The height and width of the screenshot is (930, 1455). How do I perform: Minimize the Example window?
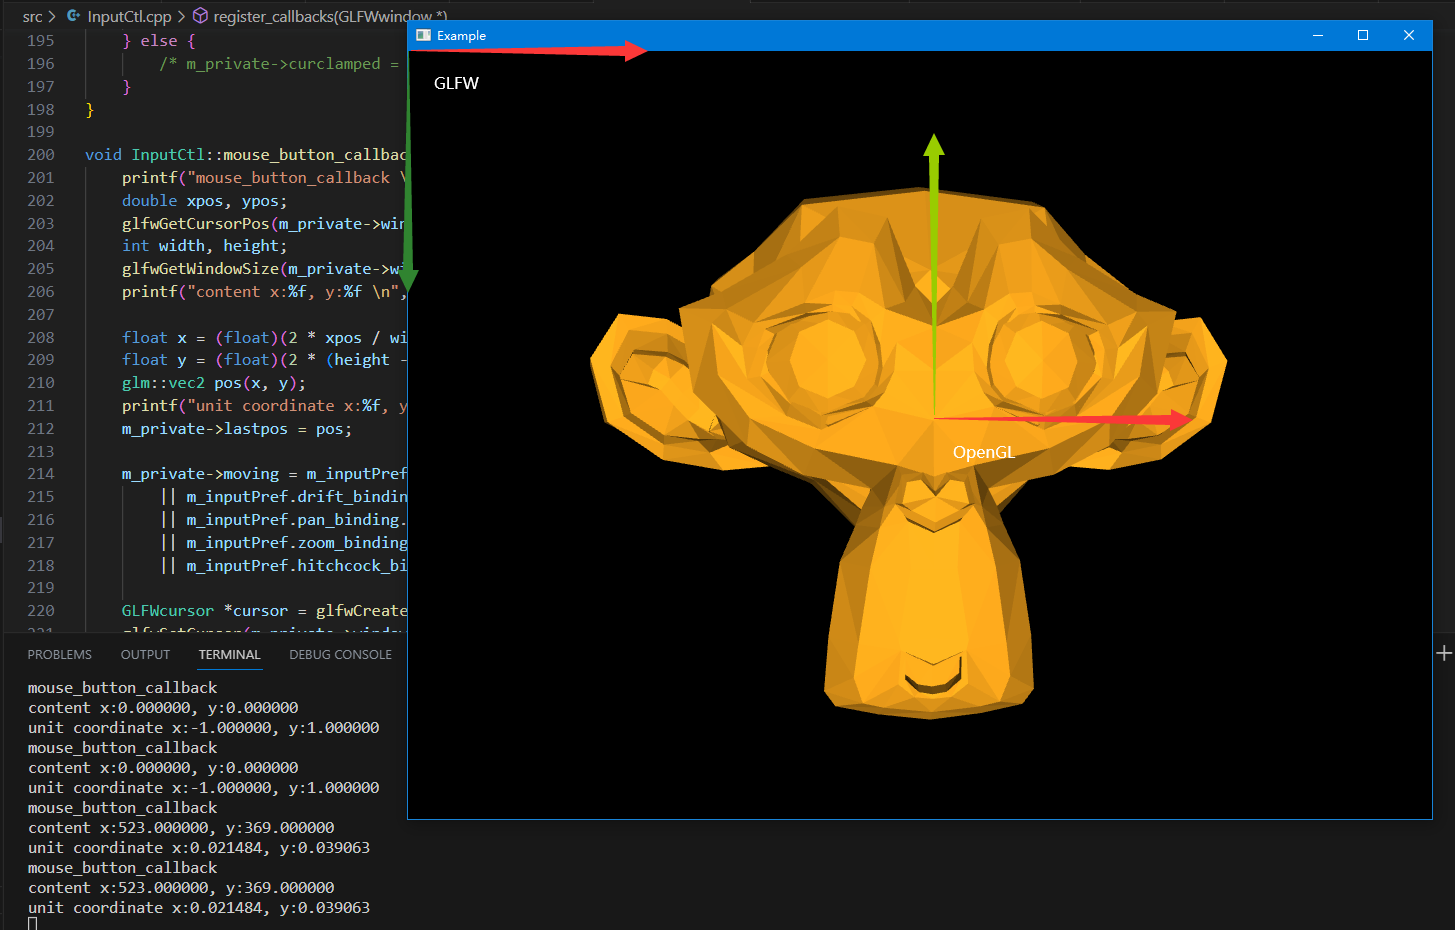1318,35
